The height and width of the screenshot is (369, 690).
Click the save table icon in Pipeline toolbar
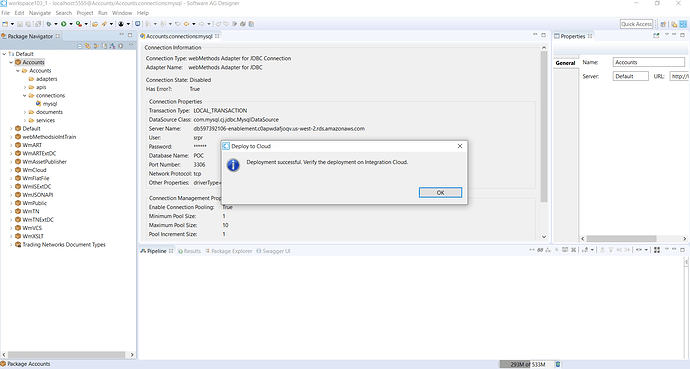pos(565,250)
